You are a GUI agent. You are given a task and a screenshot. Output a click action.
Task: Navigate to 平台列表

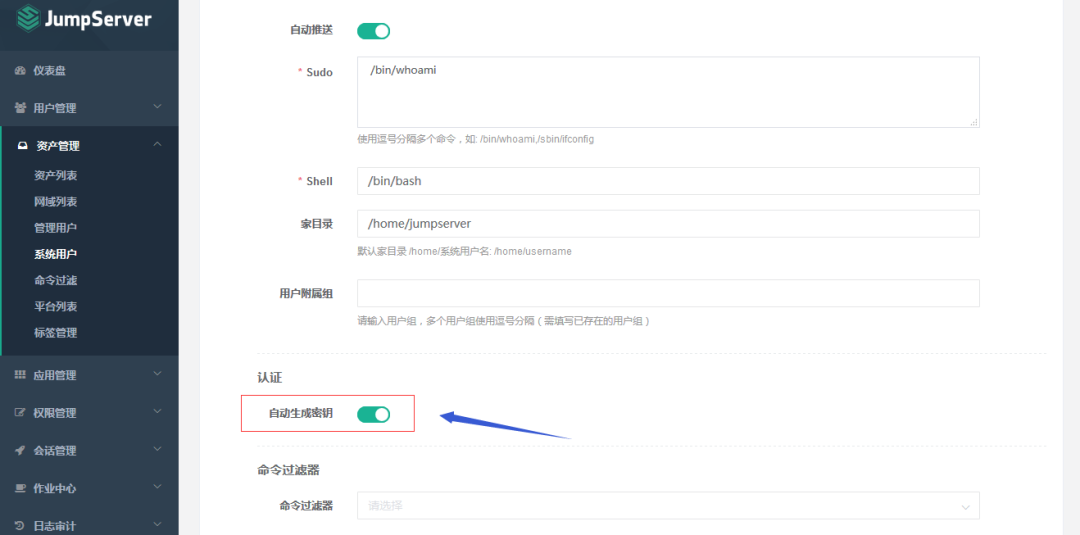[x=56, y=306]
